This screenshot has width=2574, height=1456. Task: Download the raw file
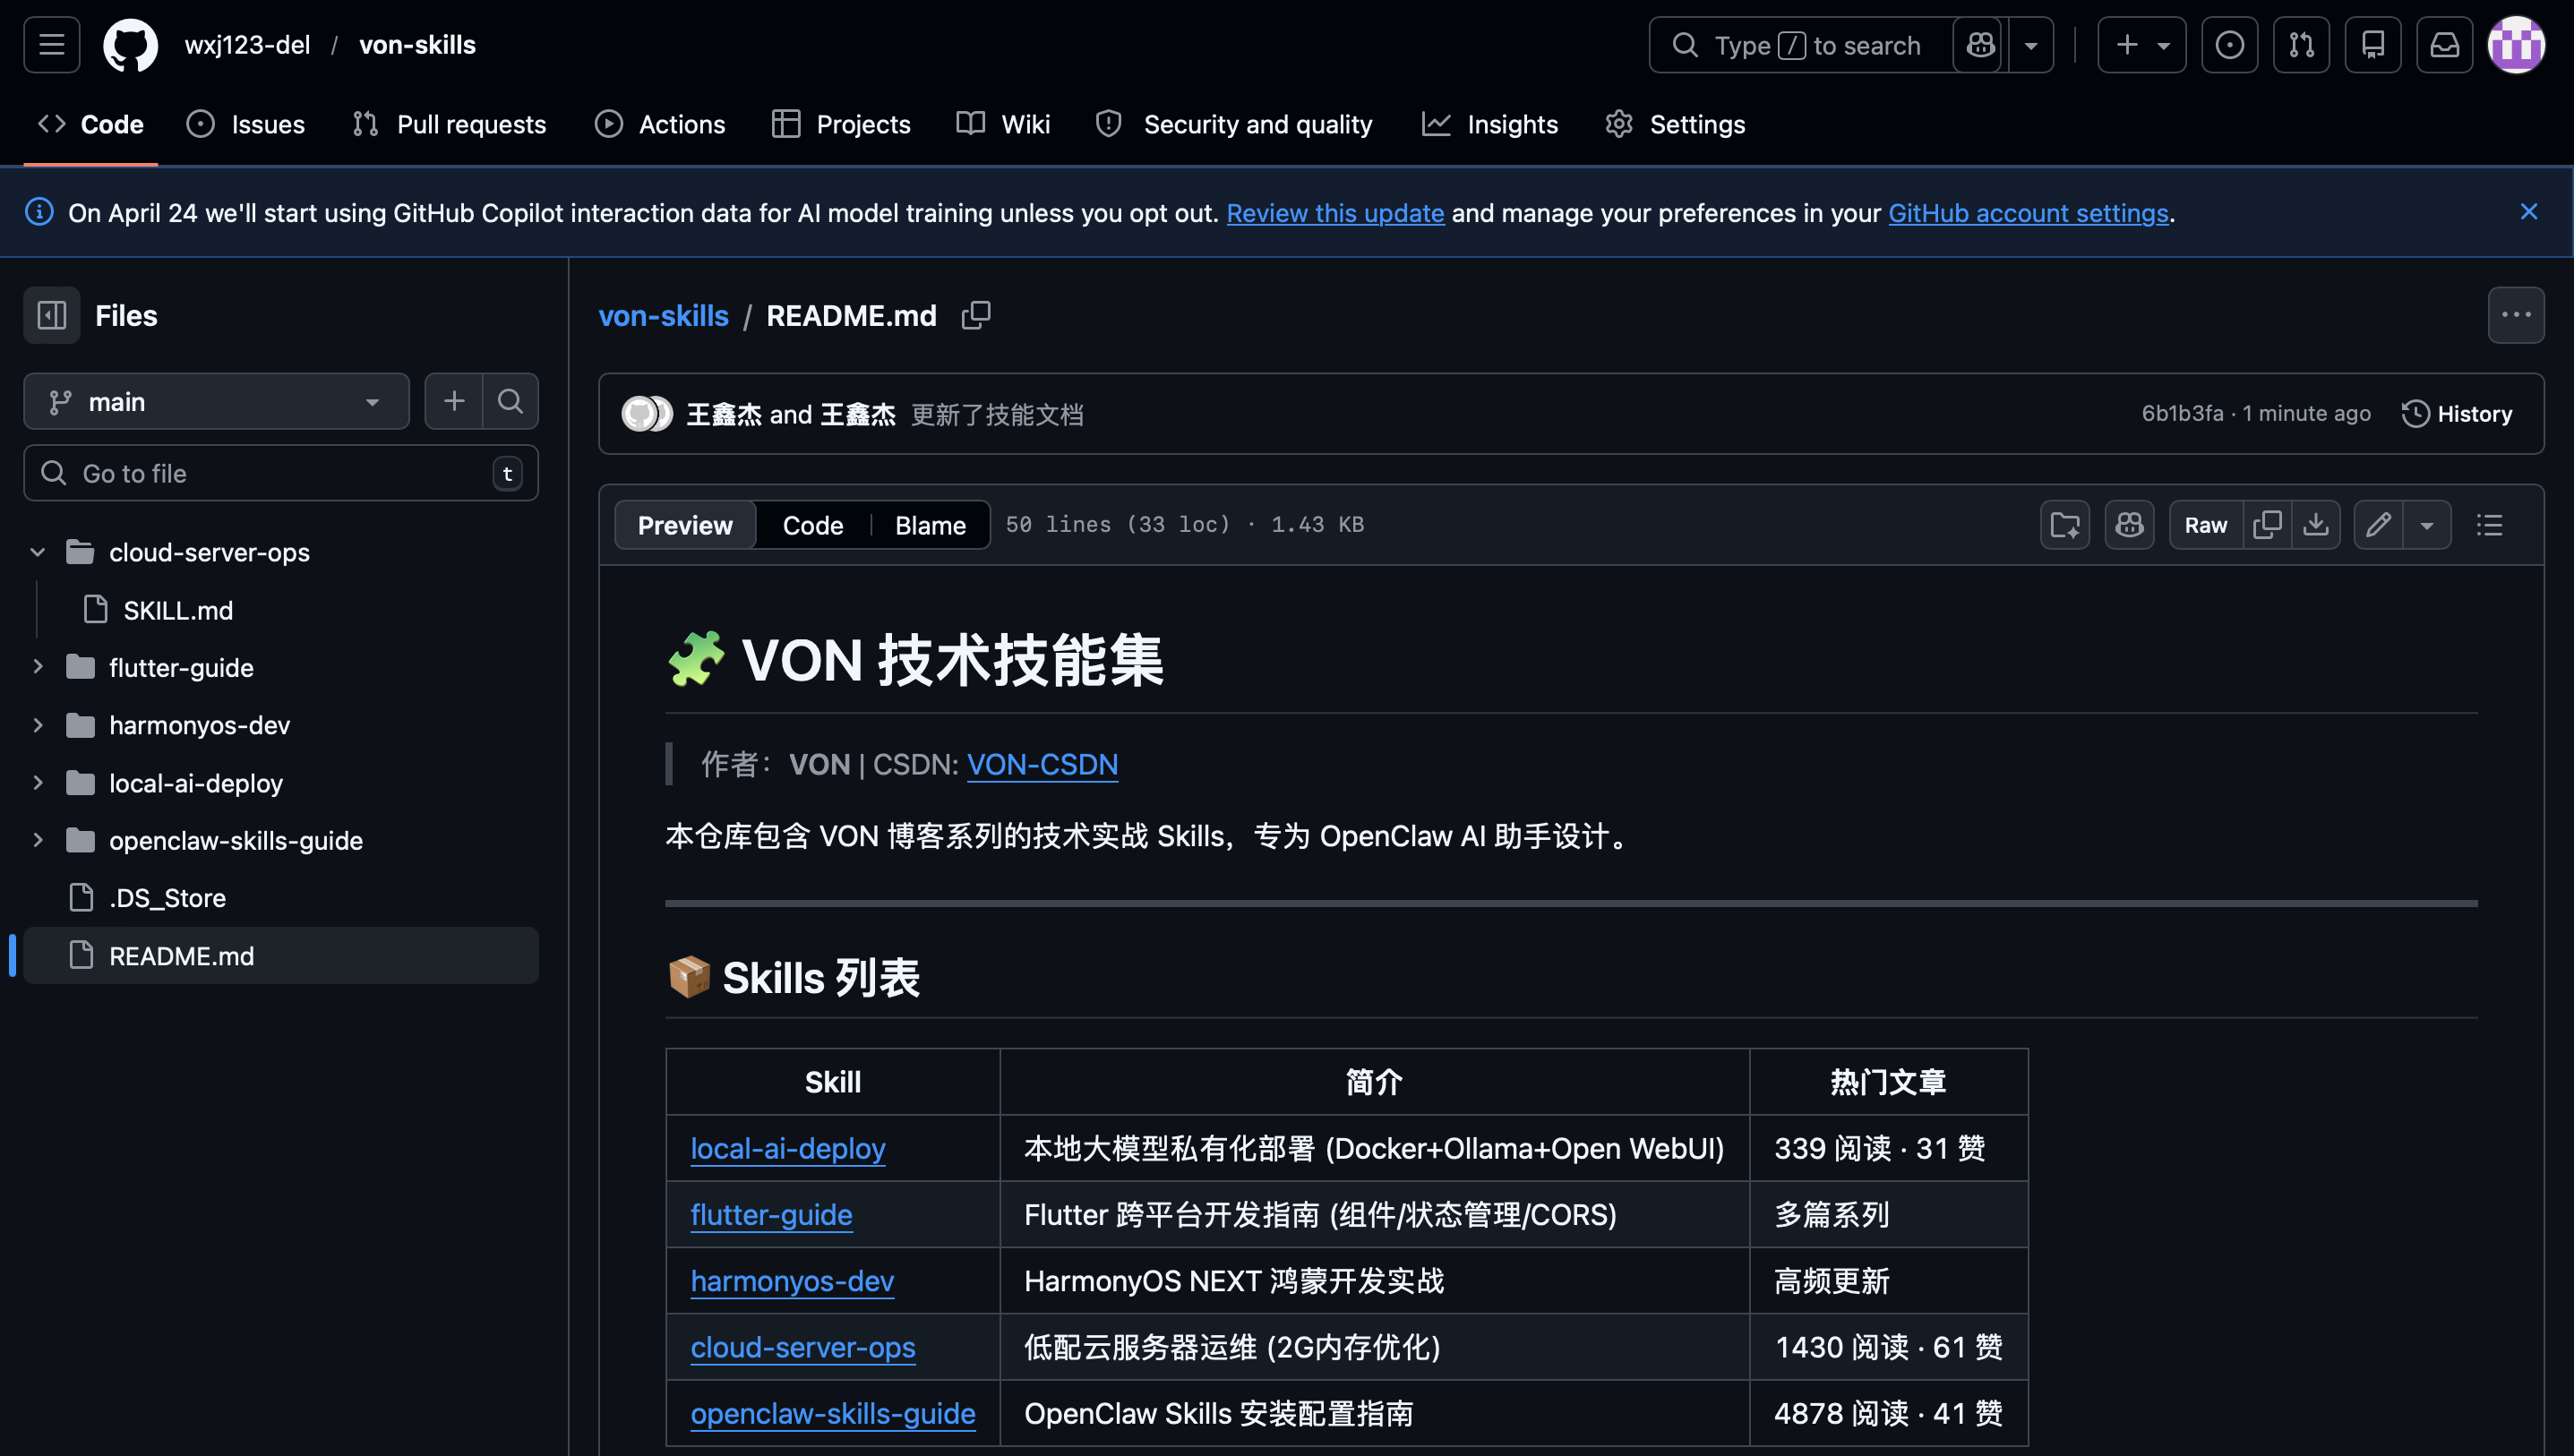(2315, 525)
